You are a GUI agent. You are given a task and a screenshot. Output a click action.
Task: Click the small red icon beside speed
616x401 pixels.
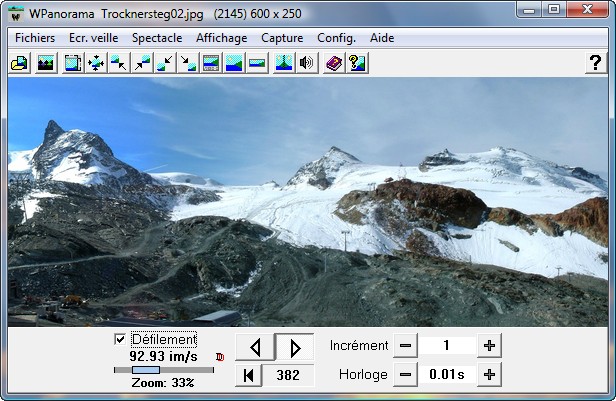point(220,357)
